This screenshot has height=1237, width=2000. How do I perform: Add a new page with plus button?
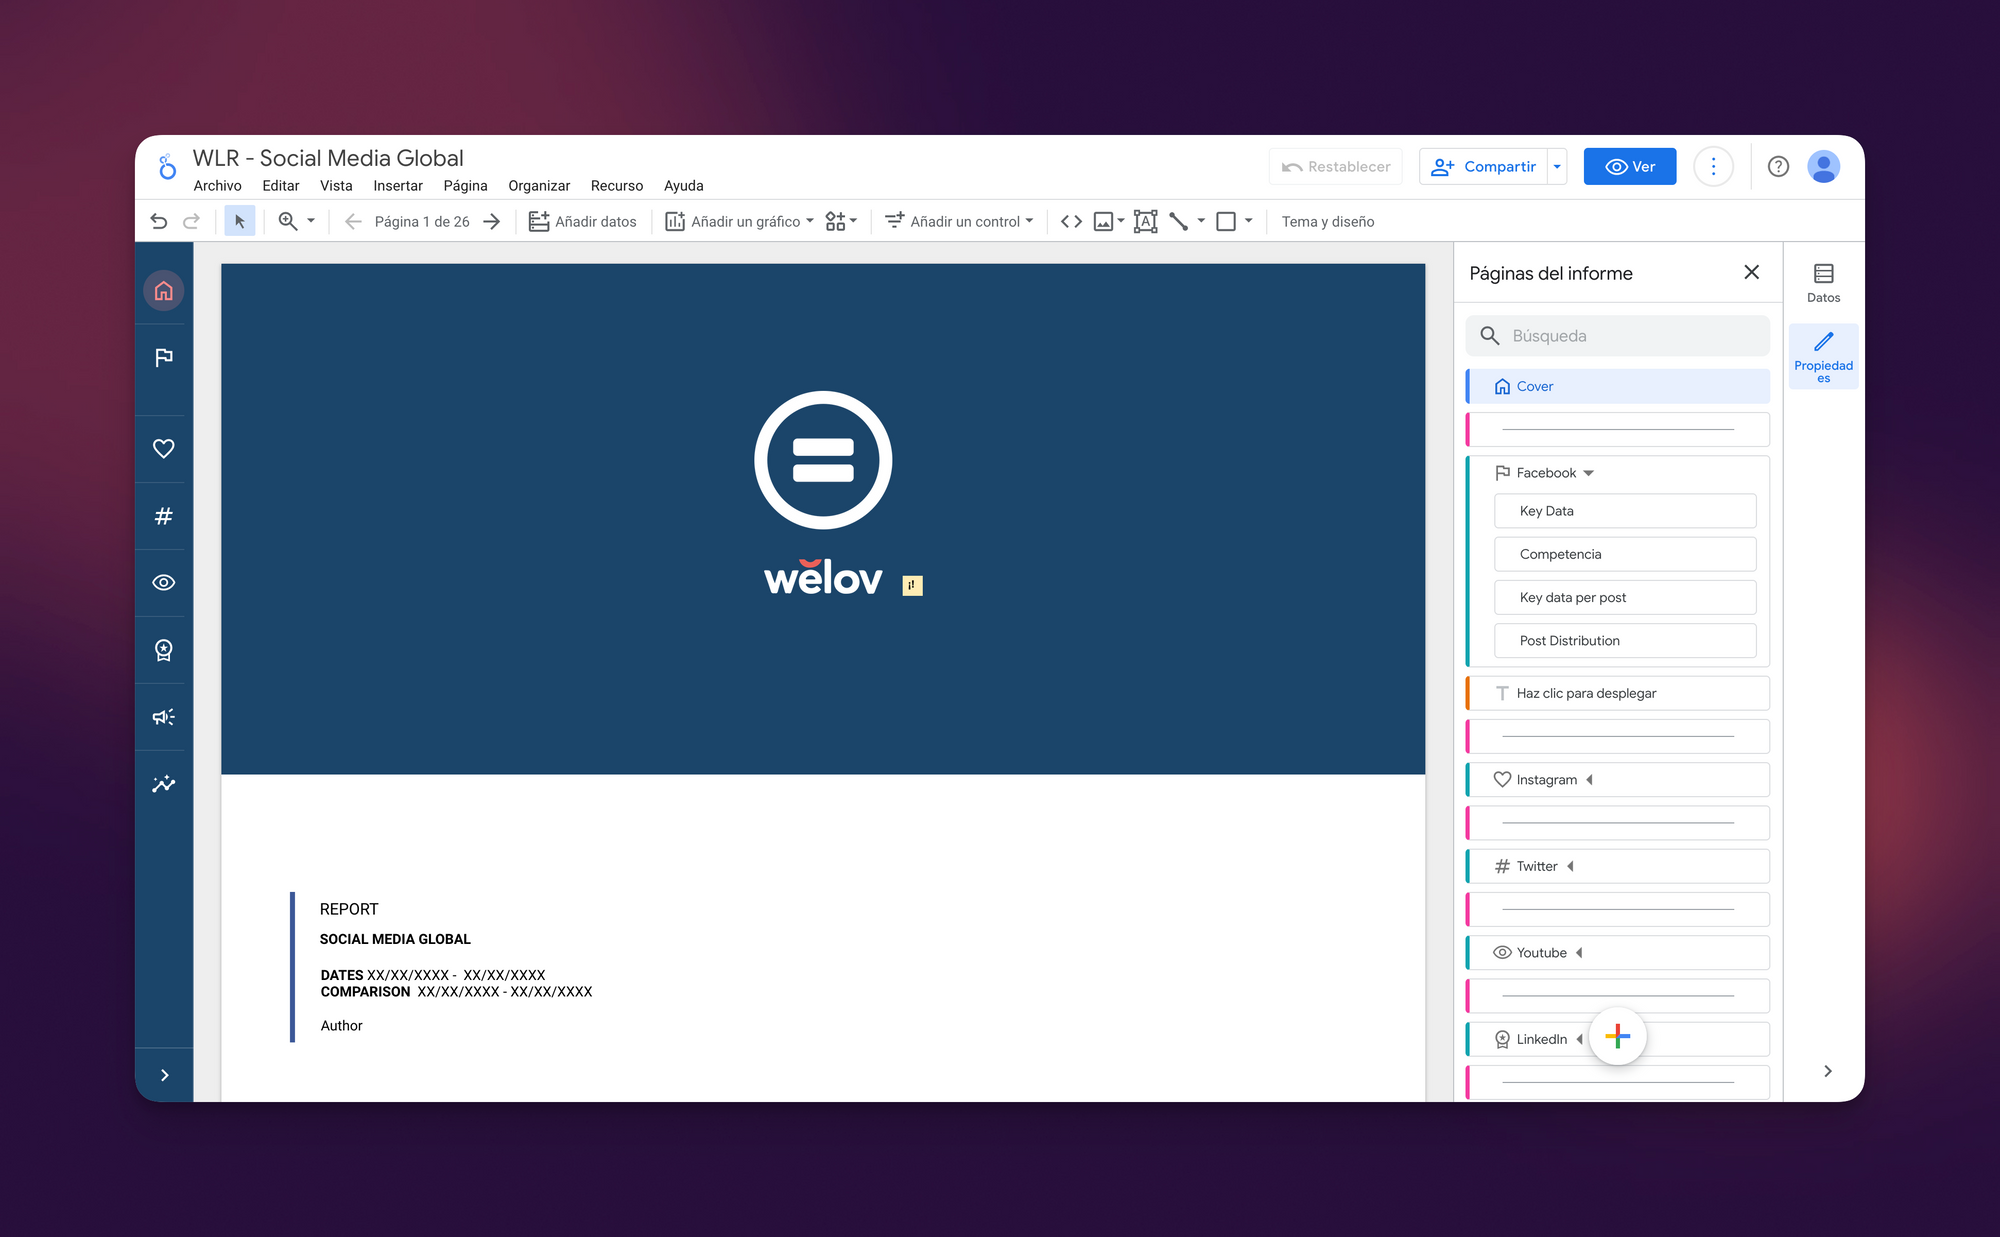click(x=1617, y=1036)
